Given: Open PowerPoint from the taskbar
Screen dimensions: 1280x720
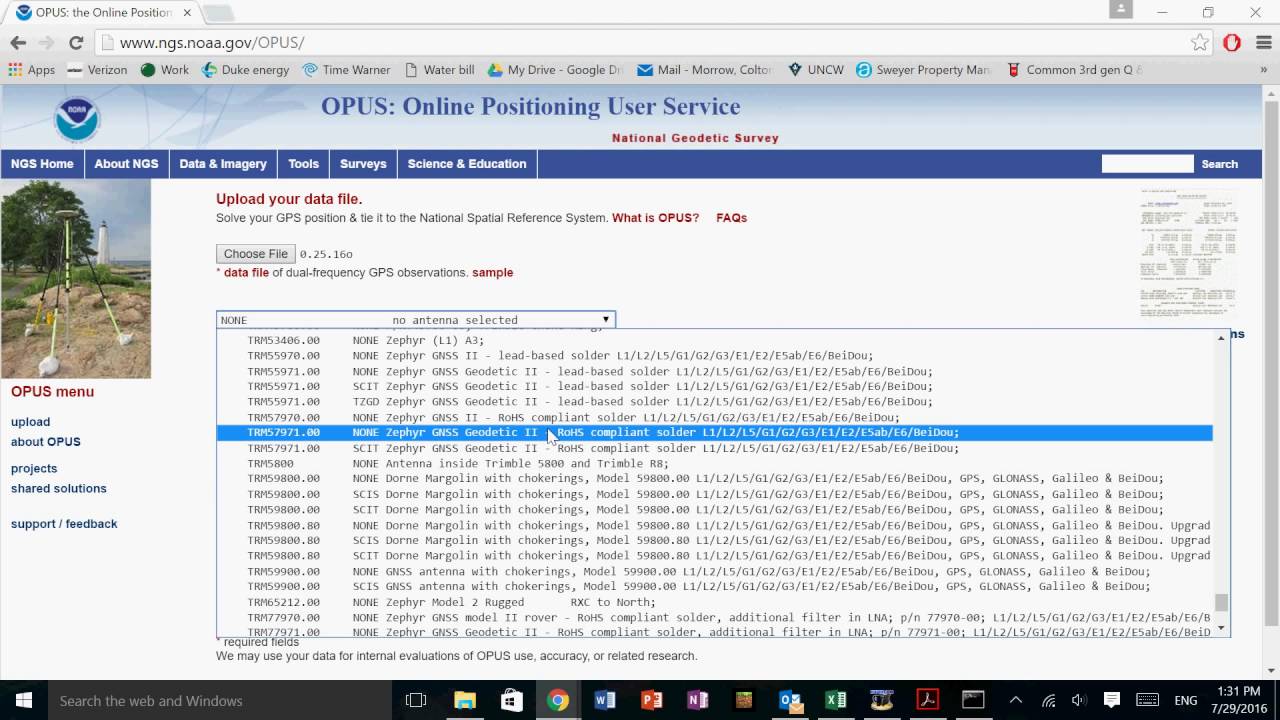Looking at the screenshot, I should pos(651,700).
